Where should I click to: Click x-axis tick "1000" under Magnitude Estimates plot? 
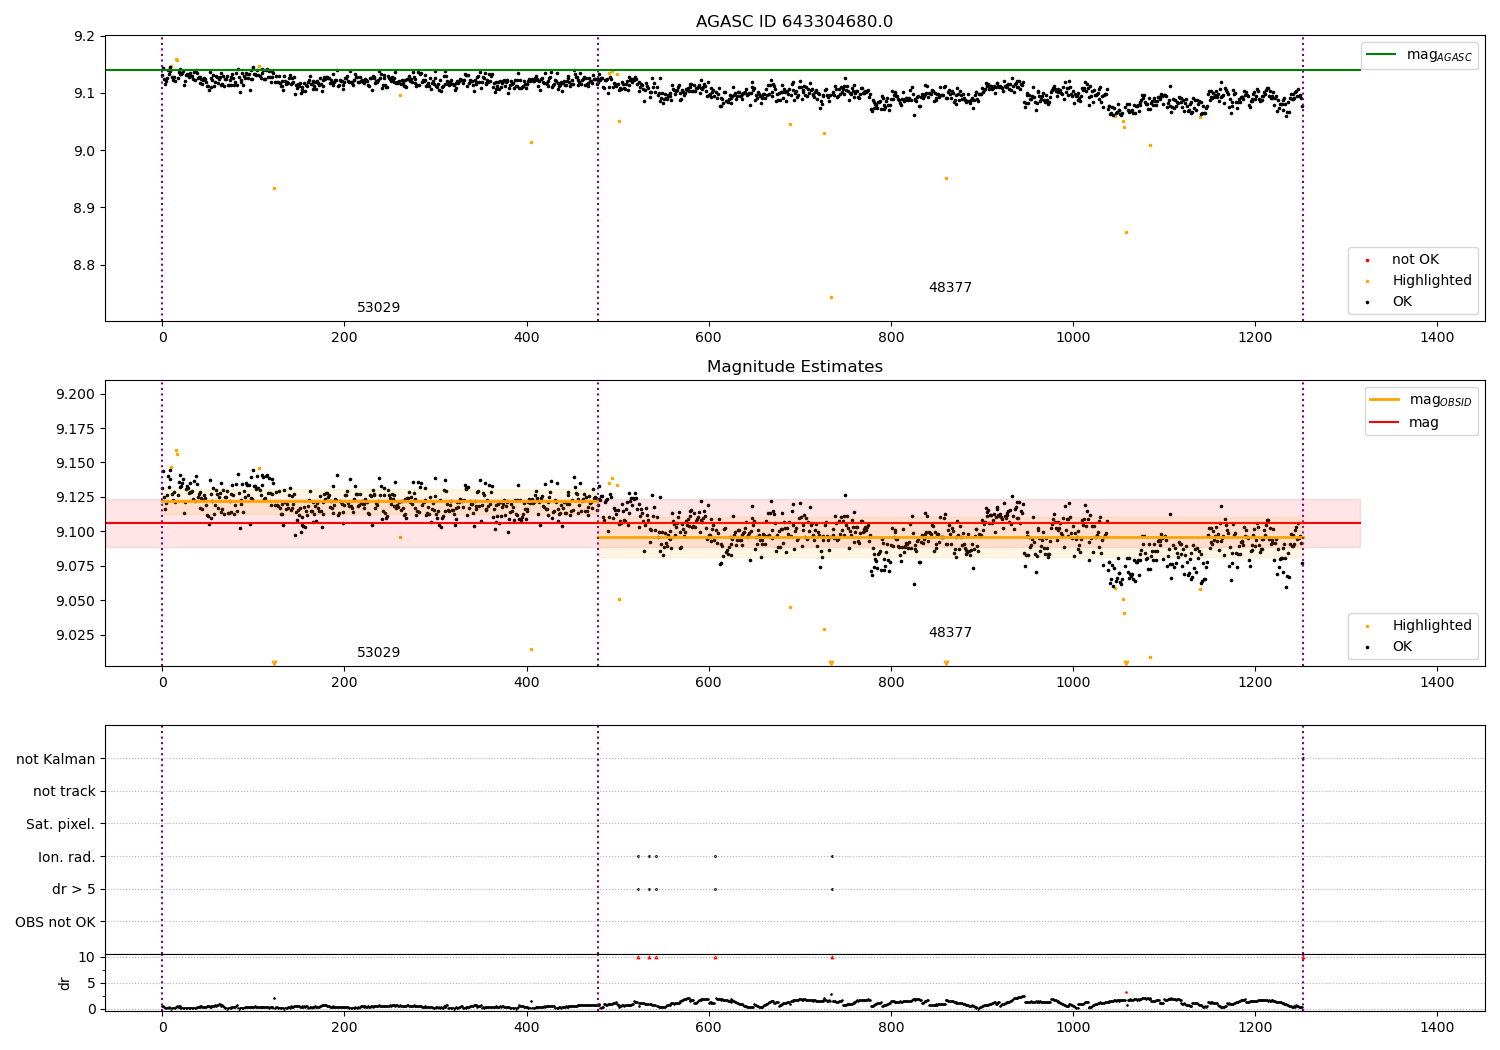click(1073, 683)
